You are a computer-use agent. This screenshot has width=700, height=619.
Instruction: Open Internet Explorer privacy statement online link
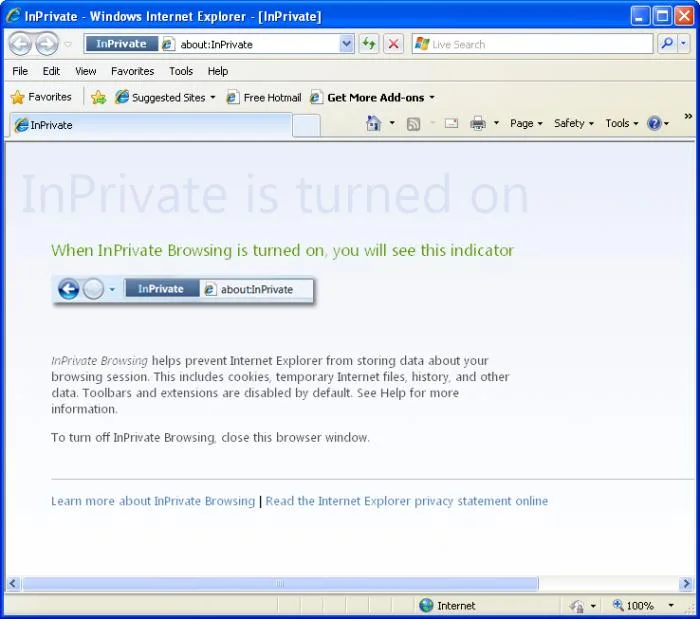coord(407,501)
